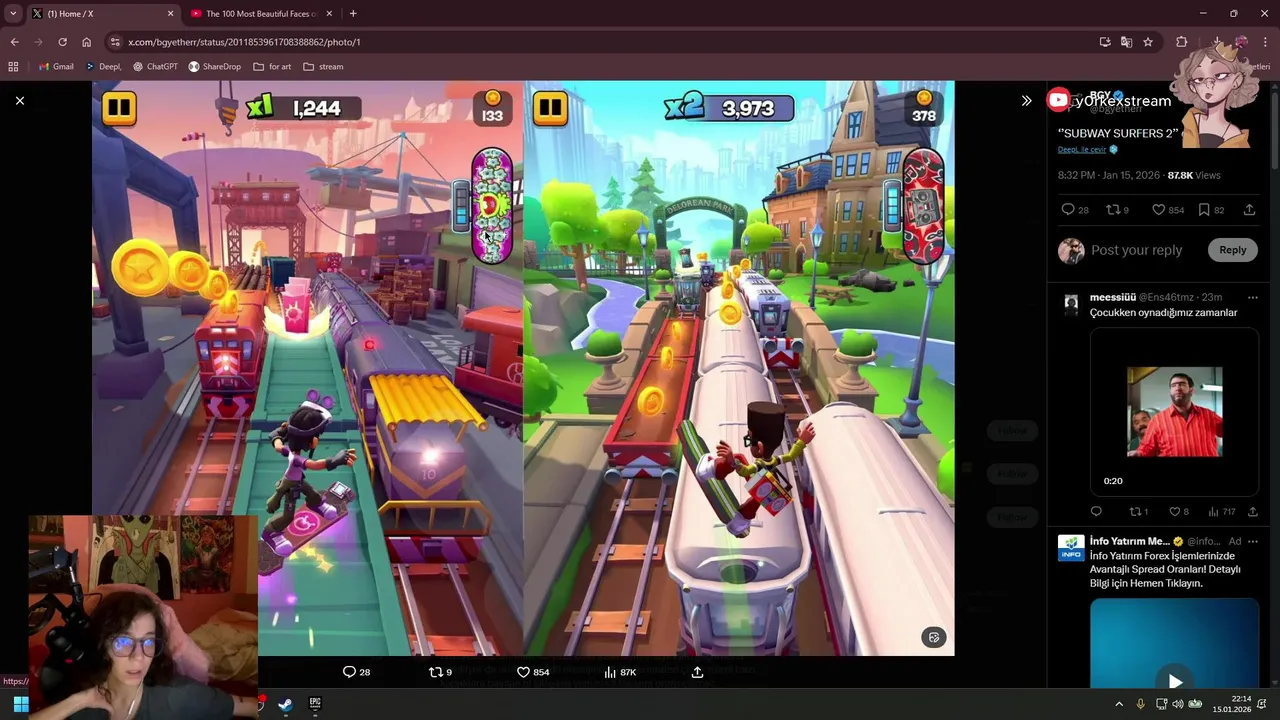The height and width of the screenshot is (720, 1280).
Task: Click the '87.8K Views' text
Action: (1194, 175)
